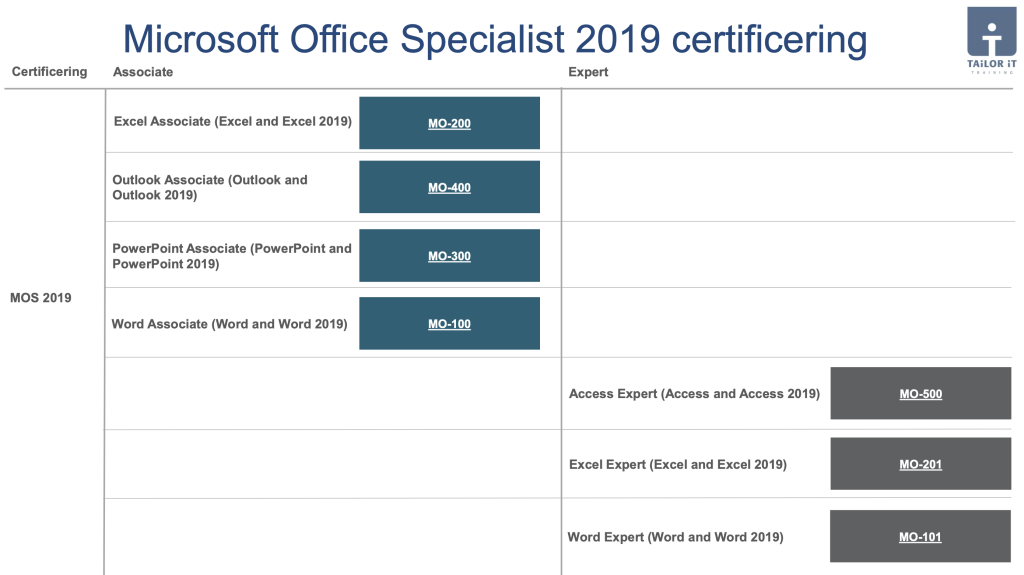The height and width of the screenshot is (575, 1024).
Task: Click the Word Expert certification label
Action: tap(675, 537)
